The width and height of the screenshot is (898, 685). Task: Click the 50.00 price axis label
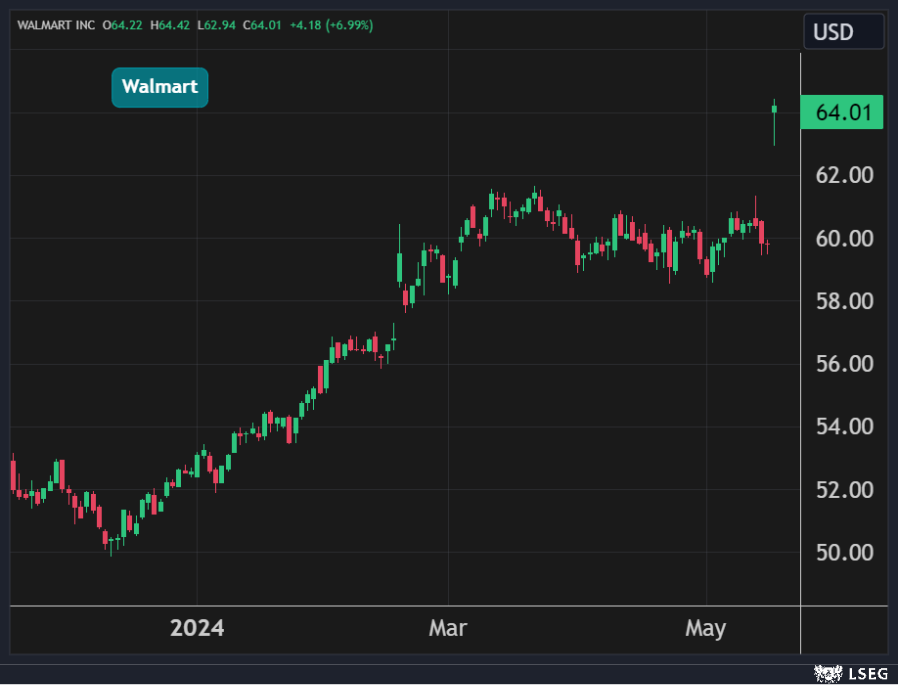[844, 552]
